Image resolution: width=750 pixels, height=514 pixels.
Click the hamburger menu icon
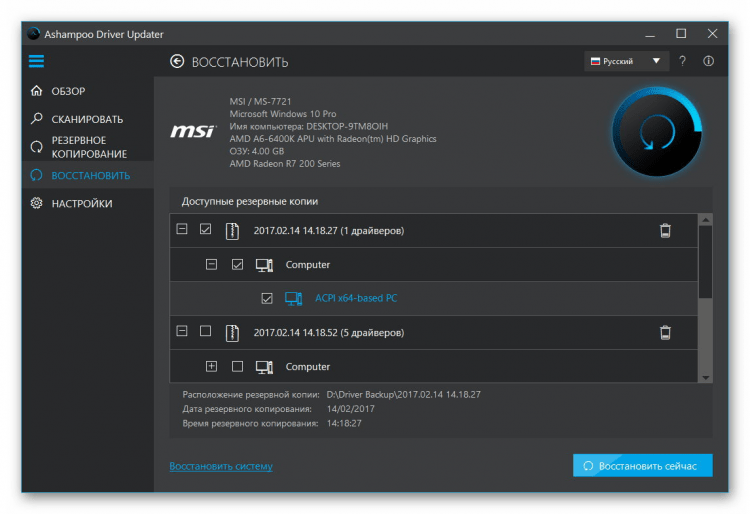(x=37, y=62)
